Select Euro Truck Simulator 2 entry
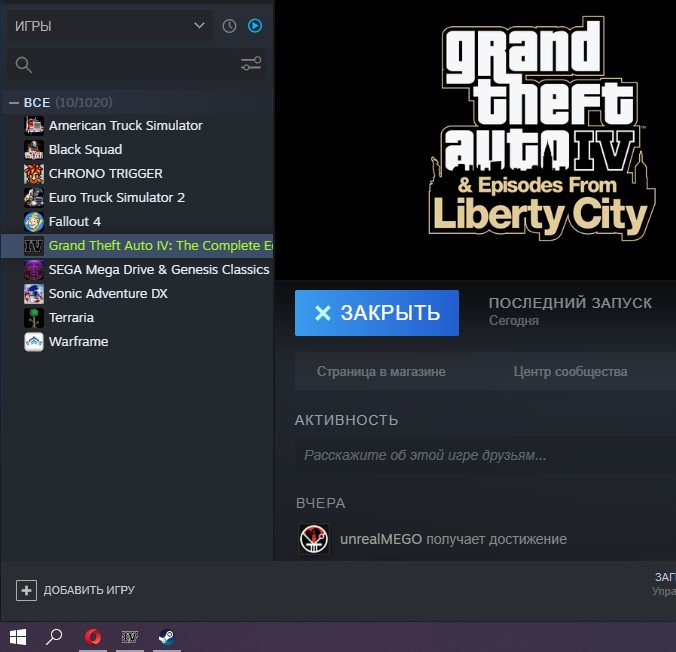The width and height of the screenshot is (676, 652). 137,197
